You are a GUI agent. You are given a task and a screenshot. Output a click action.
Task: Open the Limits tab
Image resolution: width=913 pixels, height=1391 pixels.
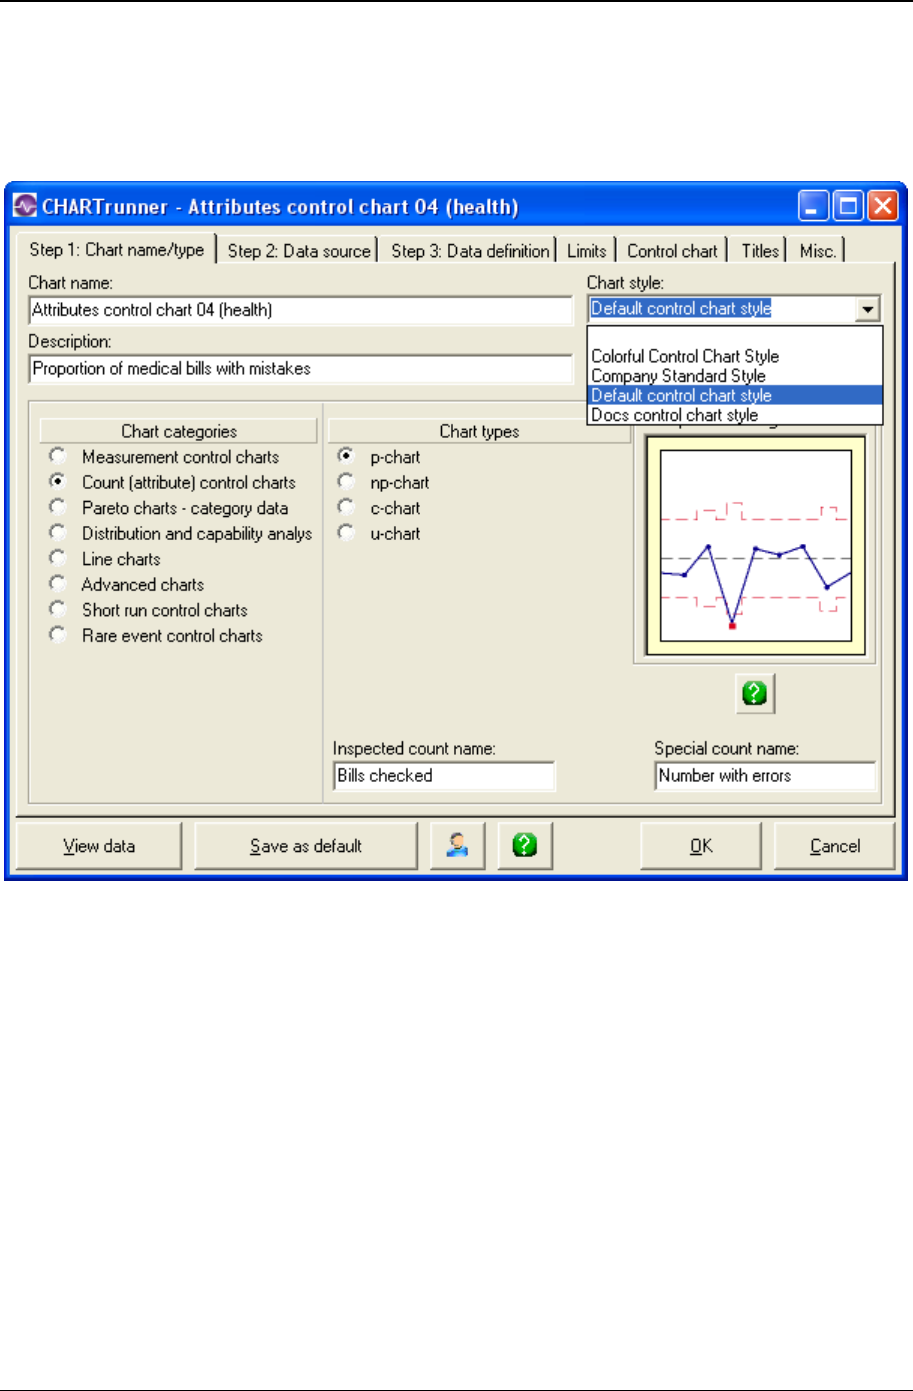pos(587,251)
